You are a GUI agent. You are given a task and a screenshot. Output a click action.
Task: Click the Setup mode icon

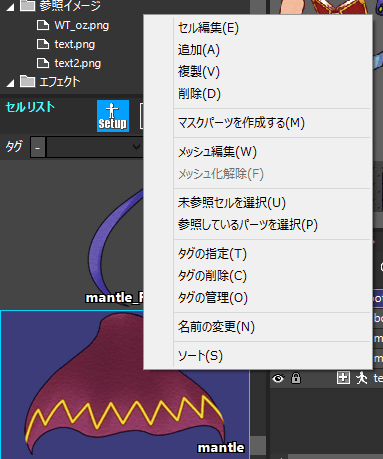pyautogui.click(x=113, y=116)
